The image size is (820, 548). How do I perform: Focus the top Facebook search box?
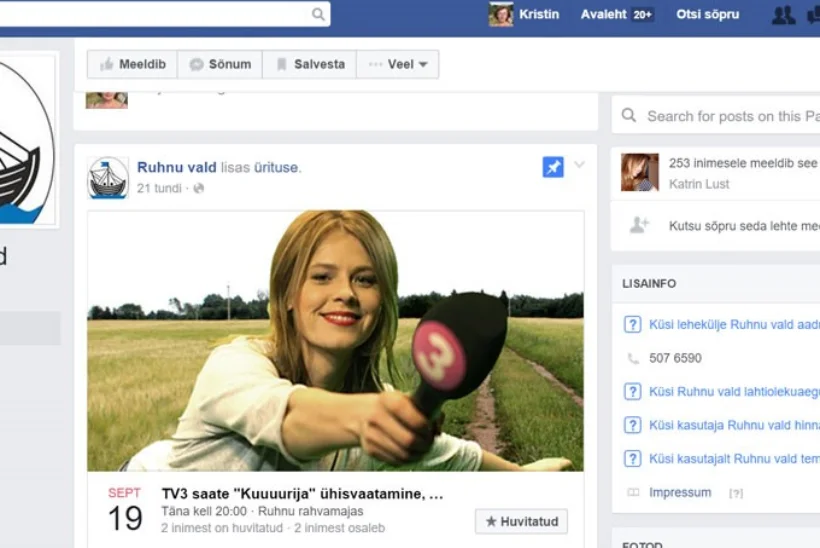pos(164,14)
